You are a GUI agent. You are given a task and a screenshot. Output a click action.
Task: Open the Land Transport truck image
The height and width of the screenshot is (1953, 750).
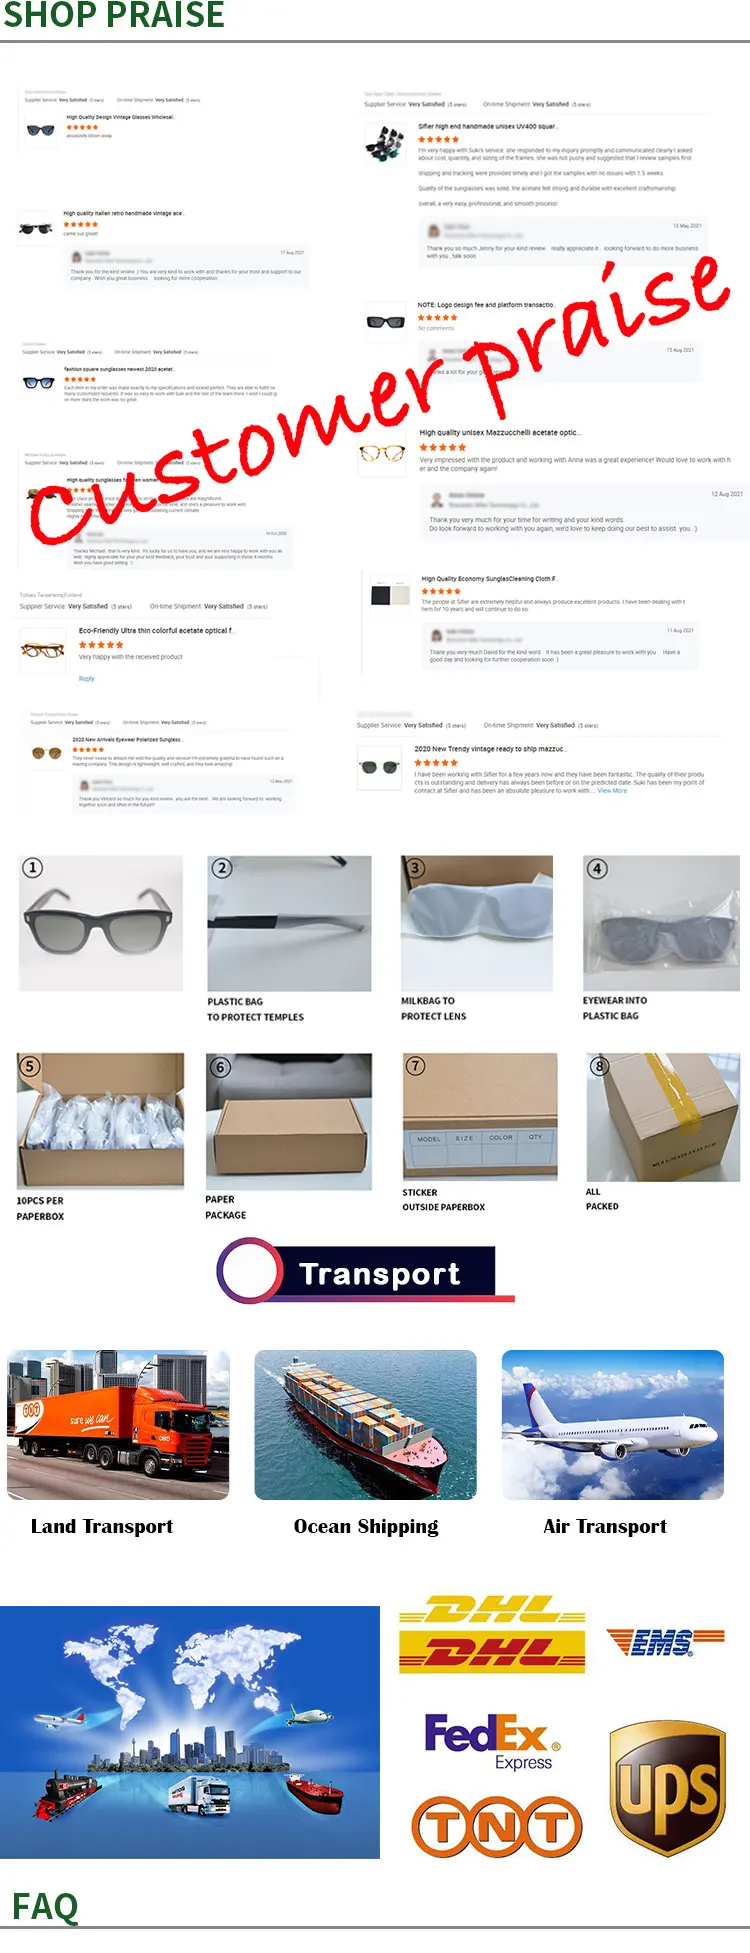click(118, 1425)
